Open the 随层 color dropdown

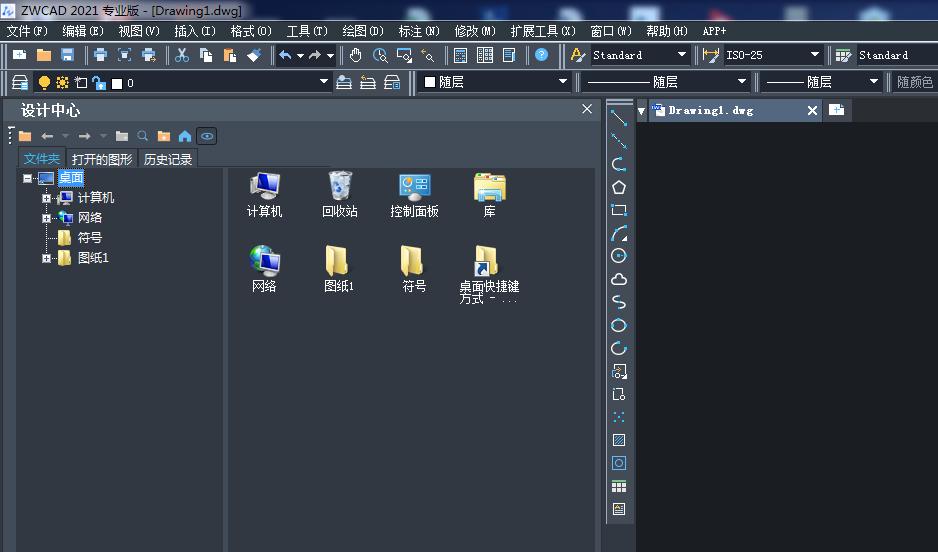pos(562,82)
